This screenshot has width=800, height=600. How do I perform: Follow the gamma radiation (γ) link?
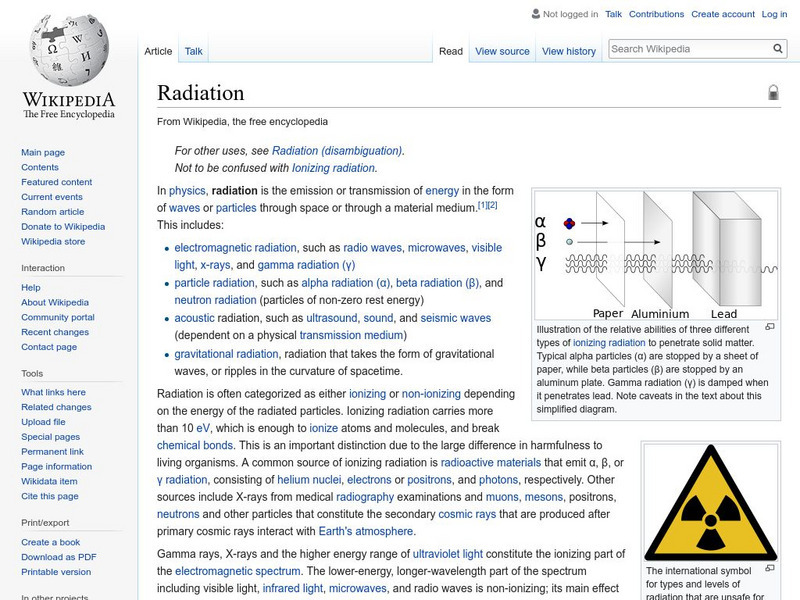tap(306, 265)
